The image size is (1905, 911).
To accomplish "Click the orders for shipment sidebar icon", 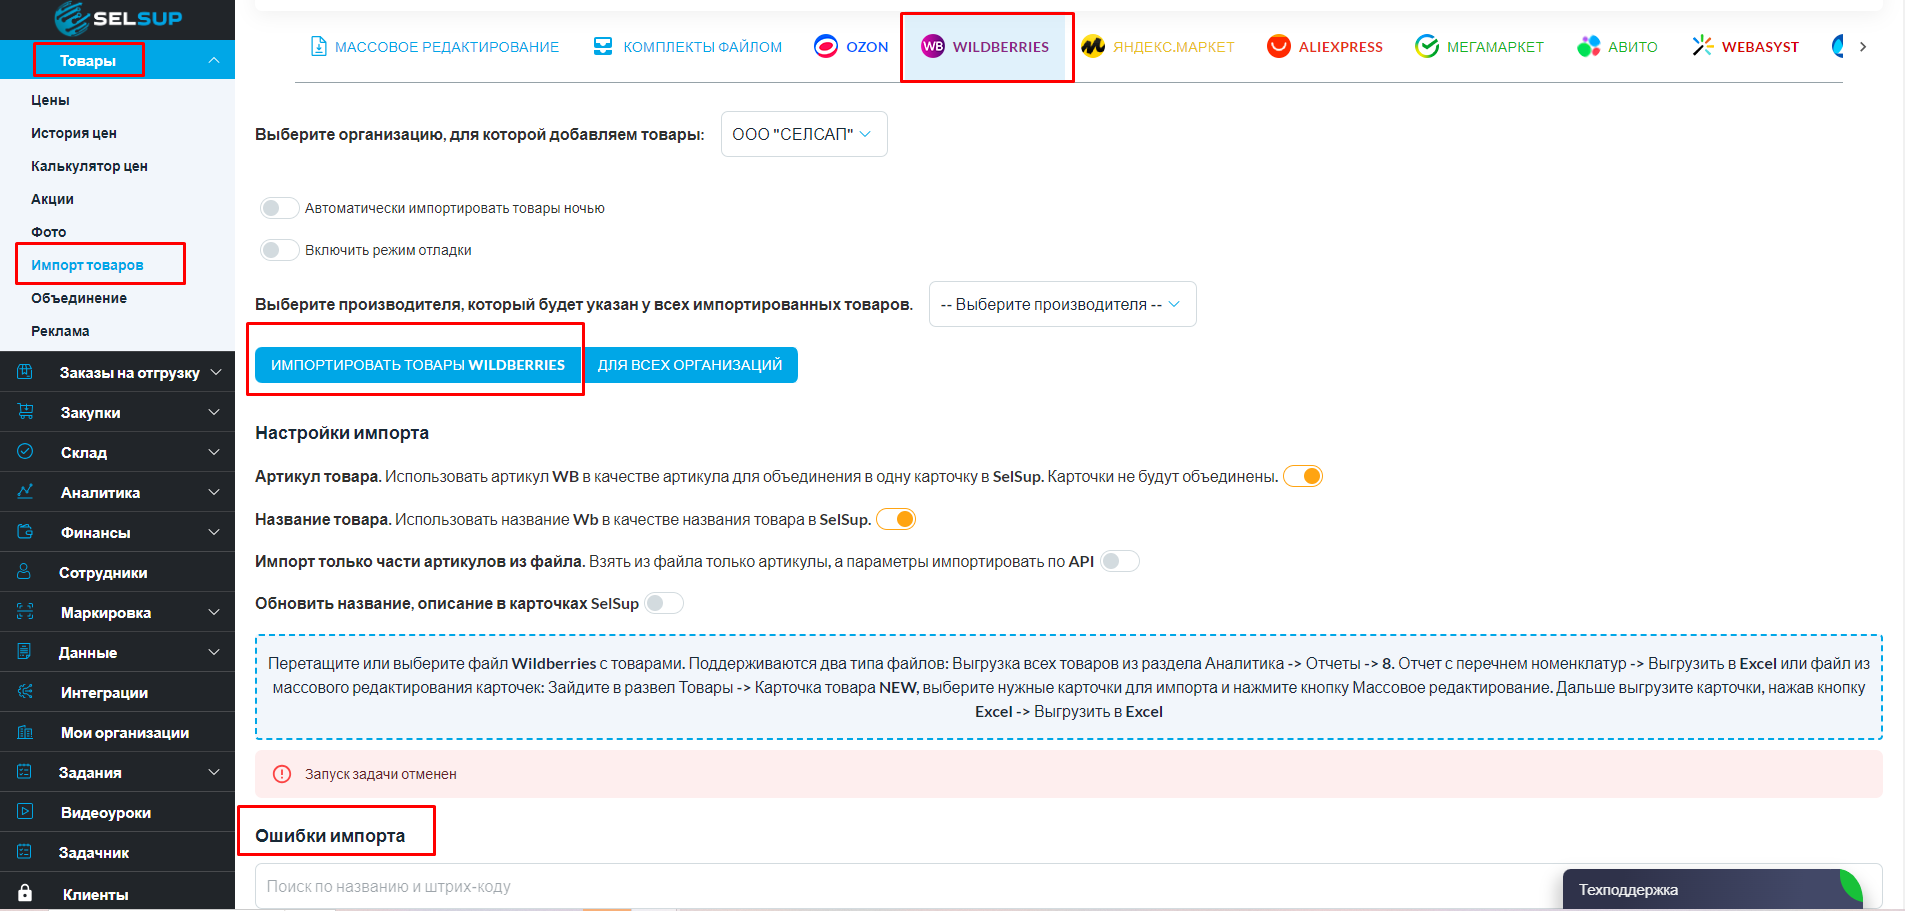I will coord(25,372).
